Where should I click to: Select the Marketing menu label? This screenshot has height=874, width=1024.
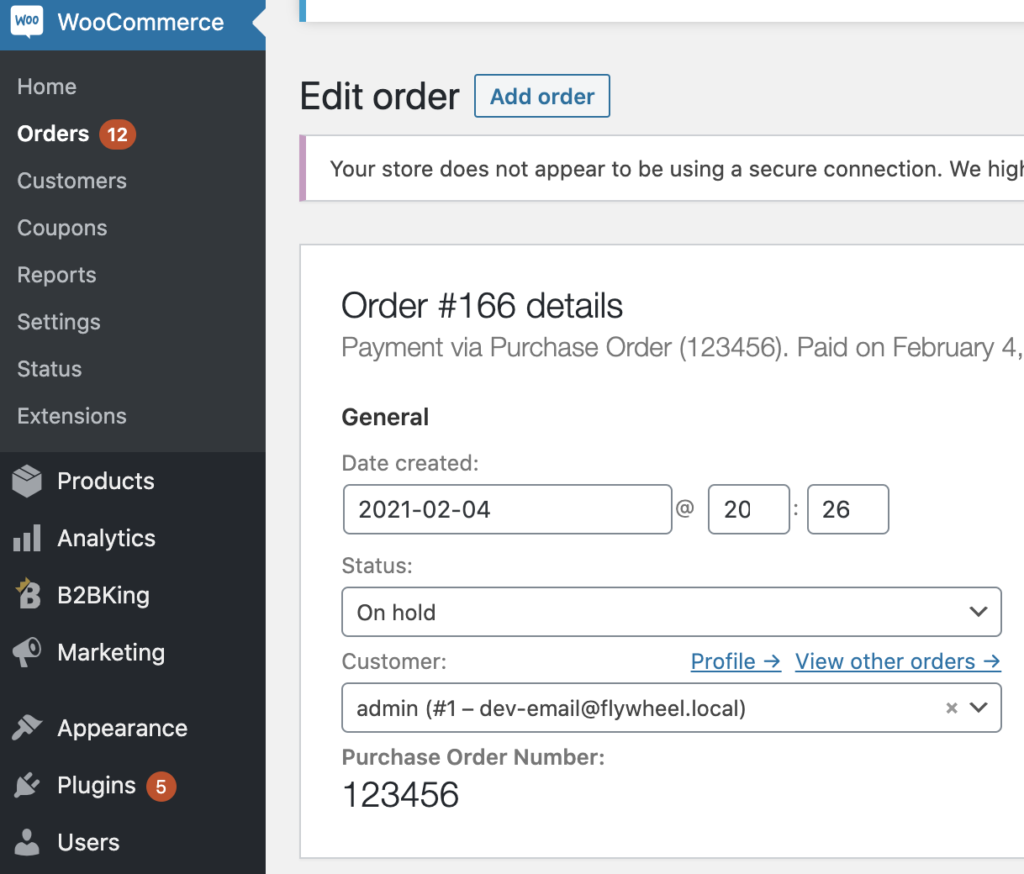[111, 653]
